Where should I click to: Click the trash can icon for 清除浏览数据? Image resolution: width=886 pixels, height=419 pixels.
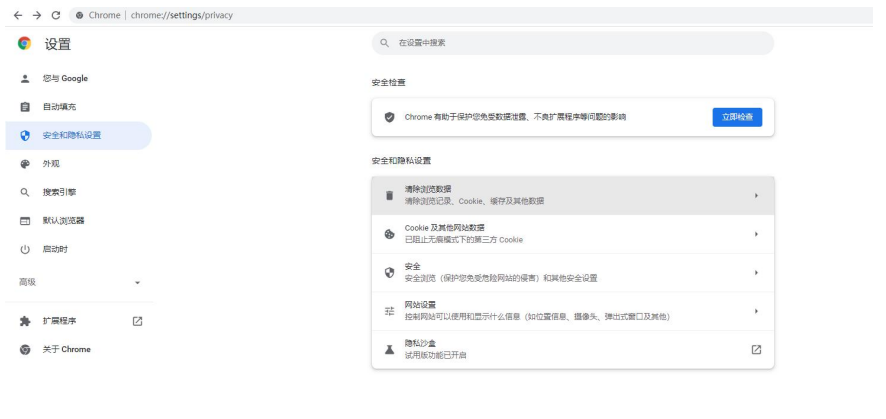pos(389,195)
